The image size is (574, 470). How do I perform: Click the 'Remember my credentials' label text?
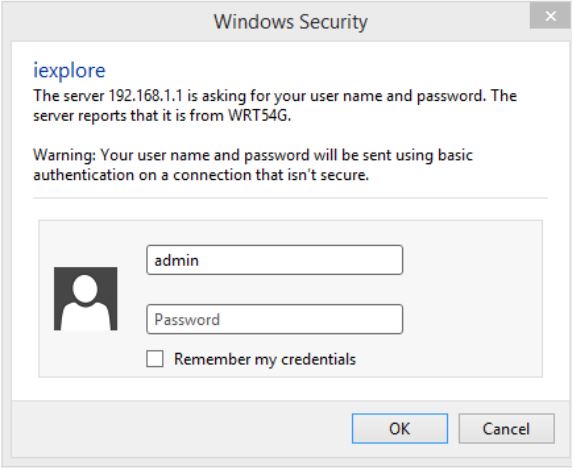pyautogui.click(x=265, y=359)
